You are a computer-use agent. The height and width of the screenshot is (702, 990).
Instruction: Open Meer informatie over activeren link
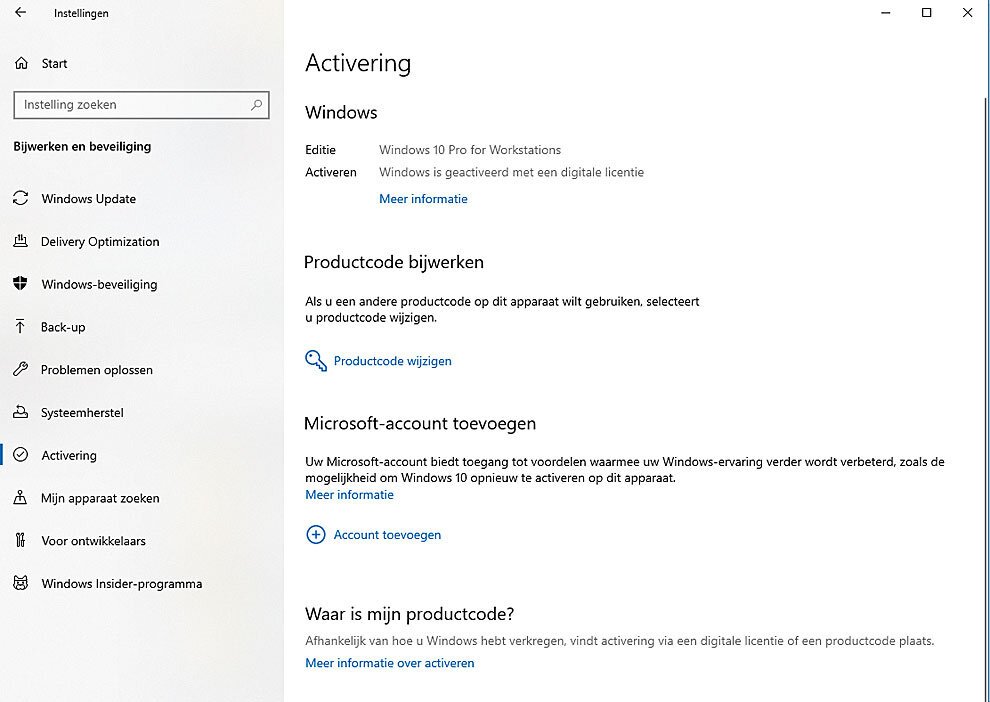[x=390, y=663]
